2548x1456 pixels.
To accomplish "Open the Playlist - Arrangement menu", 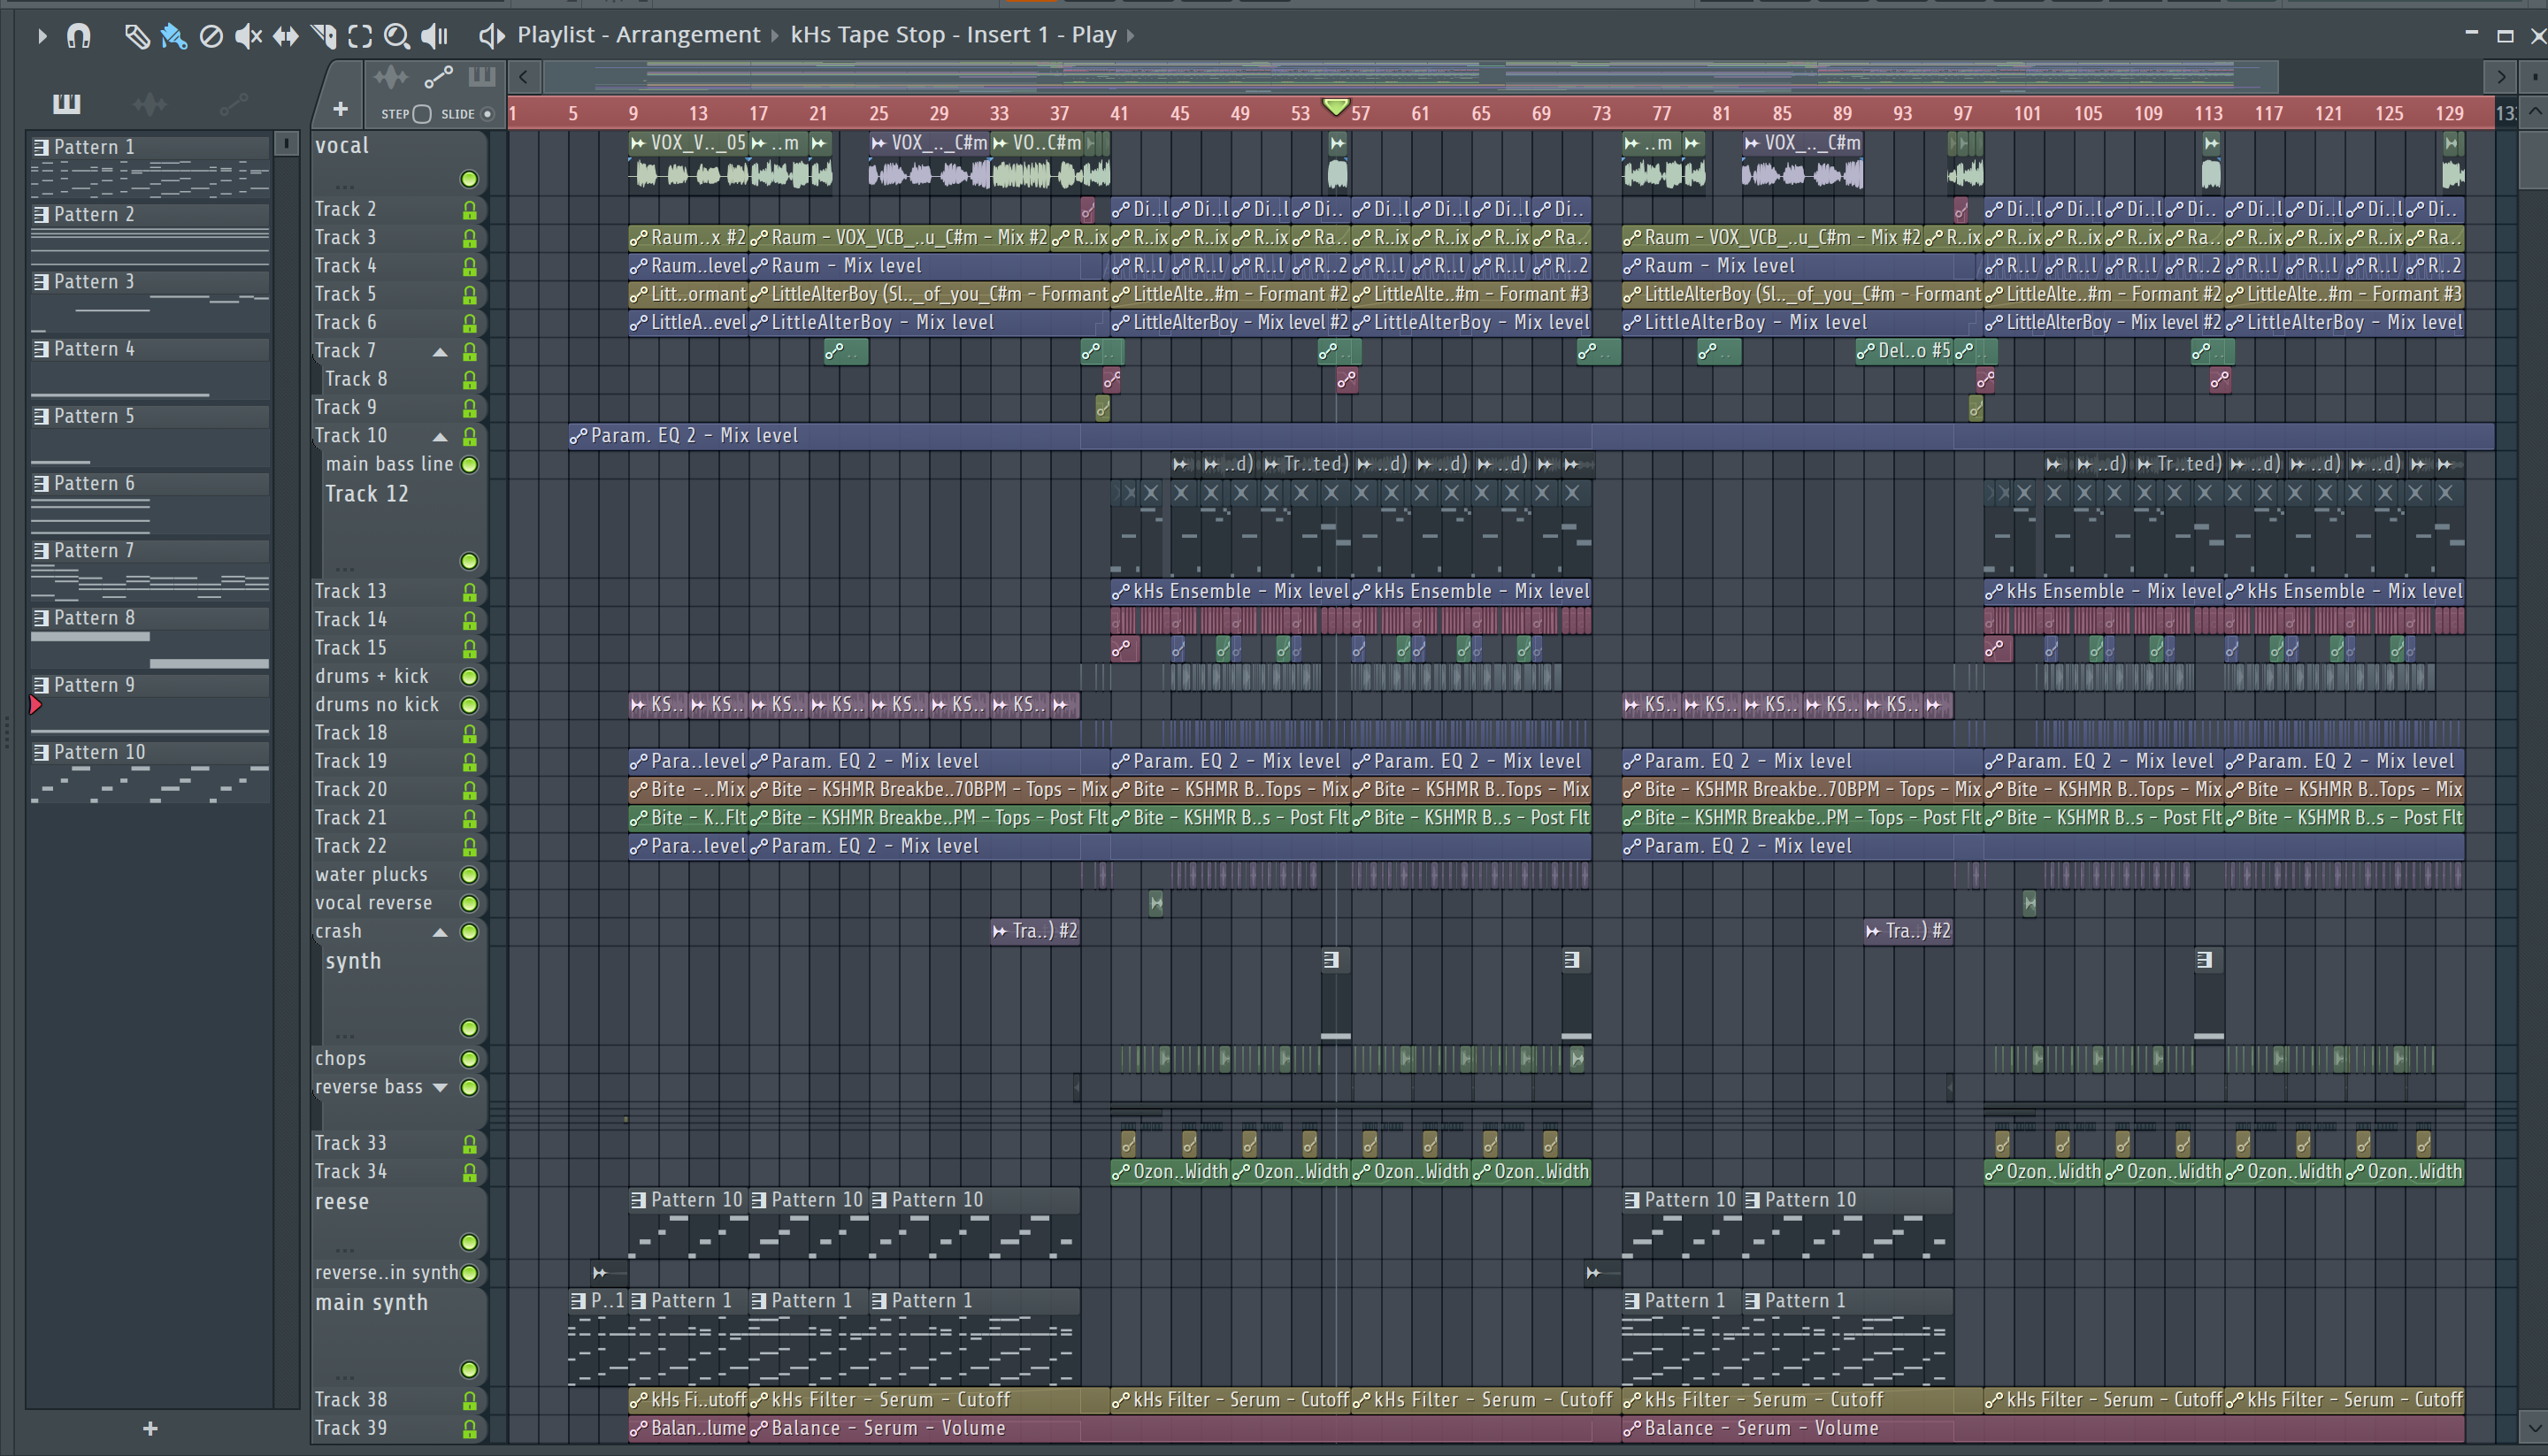I will (638, 35).
